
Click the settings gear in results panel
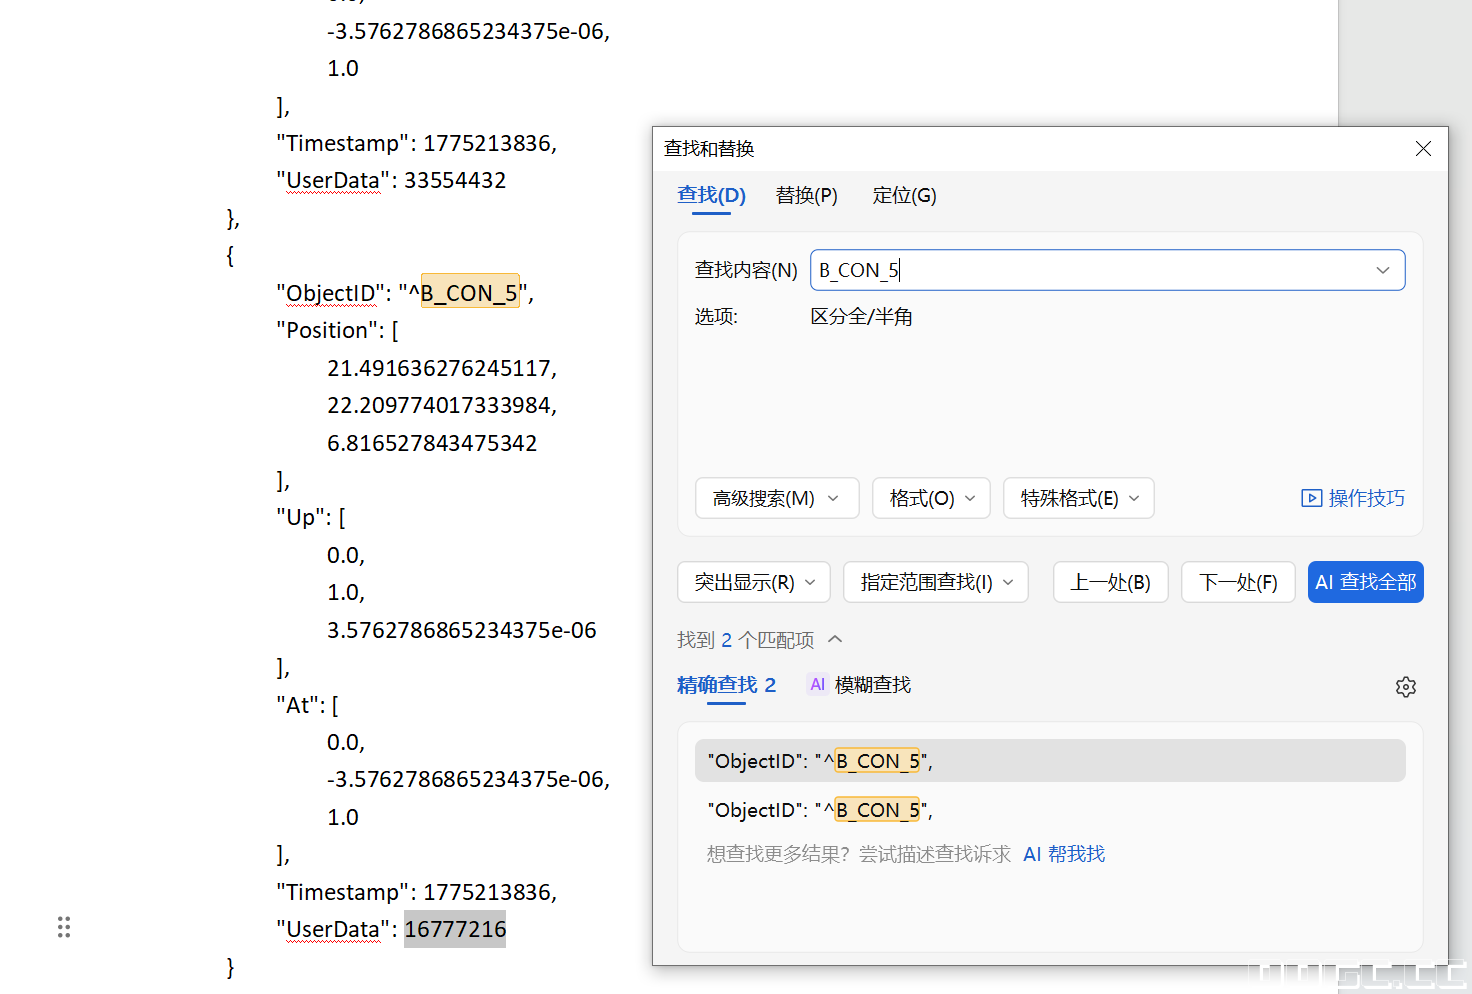pyautogui.click(x=1405, y=687)
